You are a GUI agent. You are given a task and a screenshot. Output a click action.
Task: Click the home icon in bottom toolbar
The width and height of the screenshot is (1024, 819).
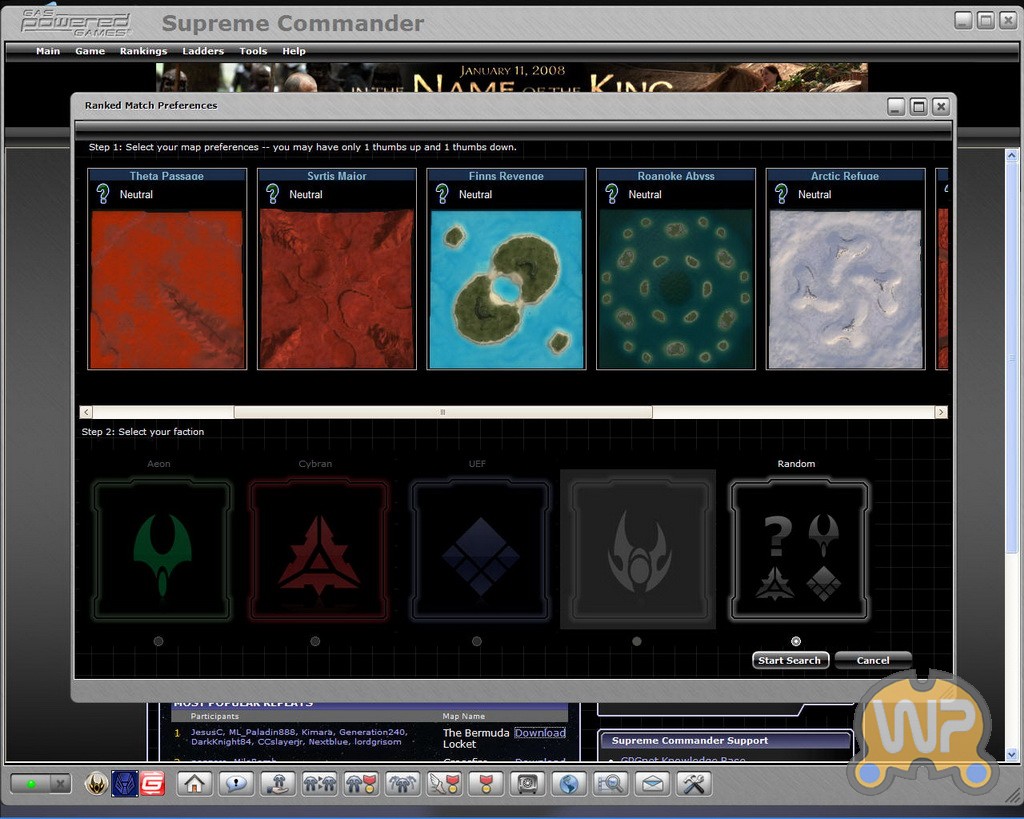(x=195, y=784)
